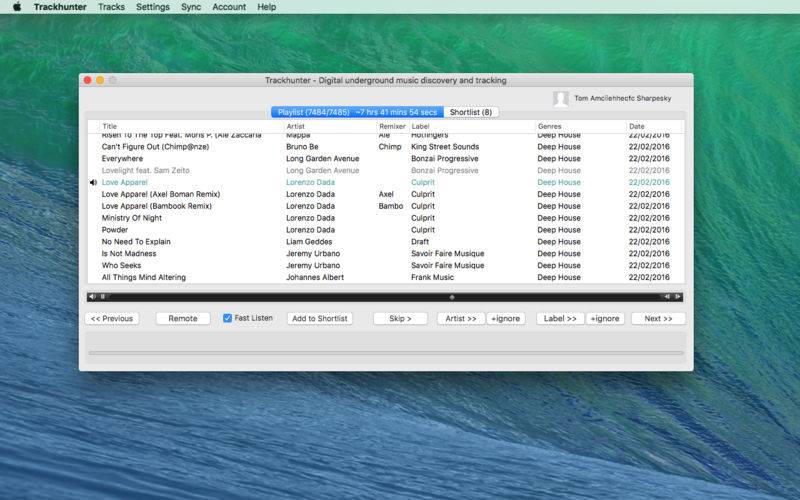The width and height of the screenshot is (800, 500).
Task: Sort by the Remixer column header
Action: [392, 126]
